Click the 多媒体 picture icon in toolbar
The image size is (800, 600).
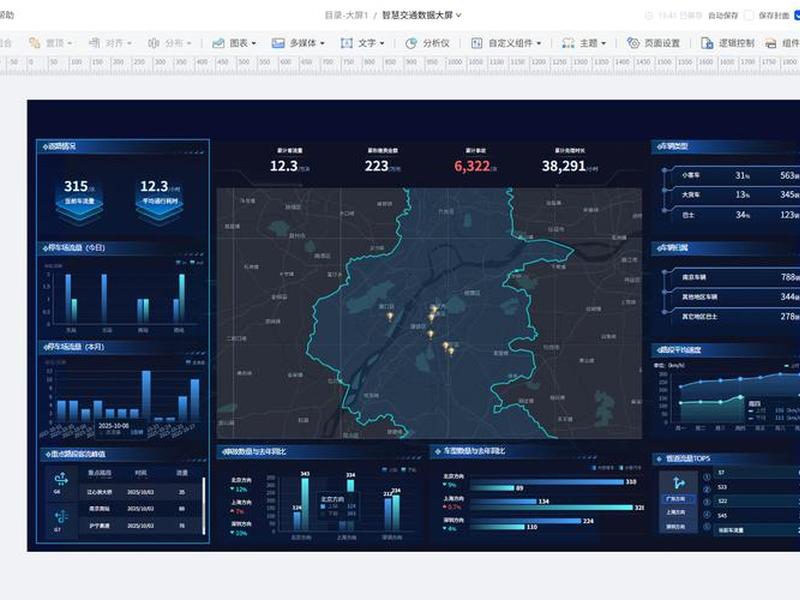(x=278, y=43)
